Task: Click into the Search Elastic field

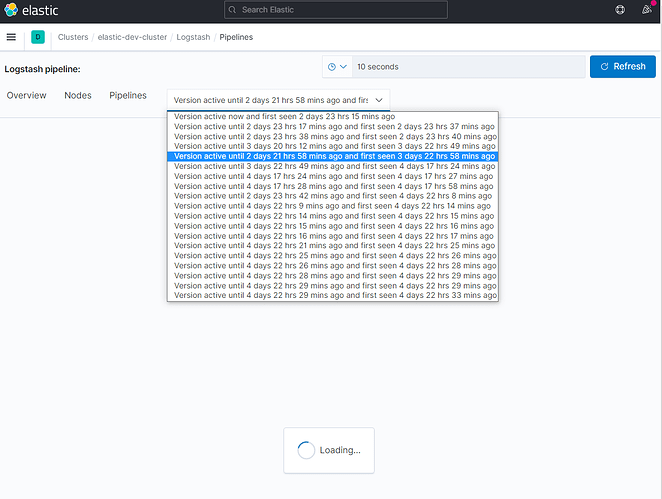Action: point(336,10)
